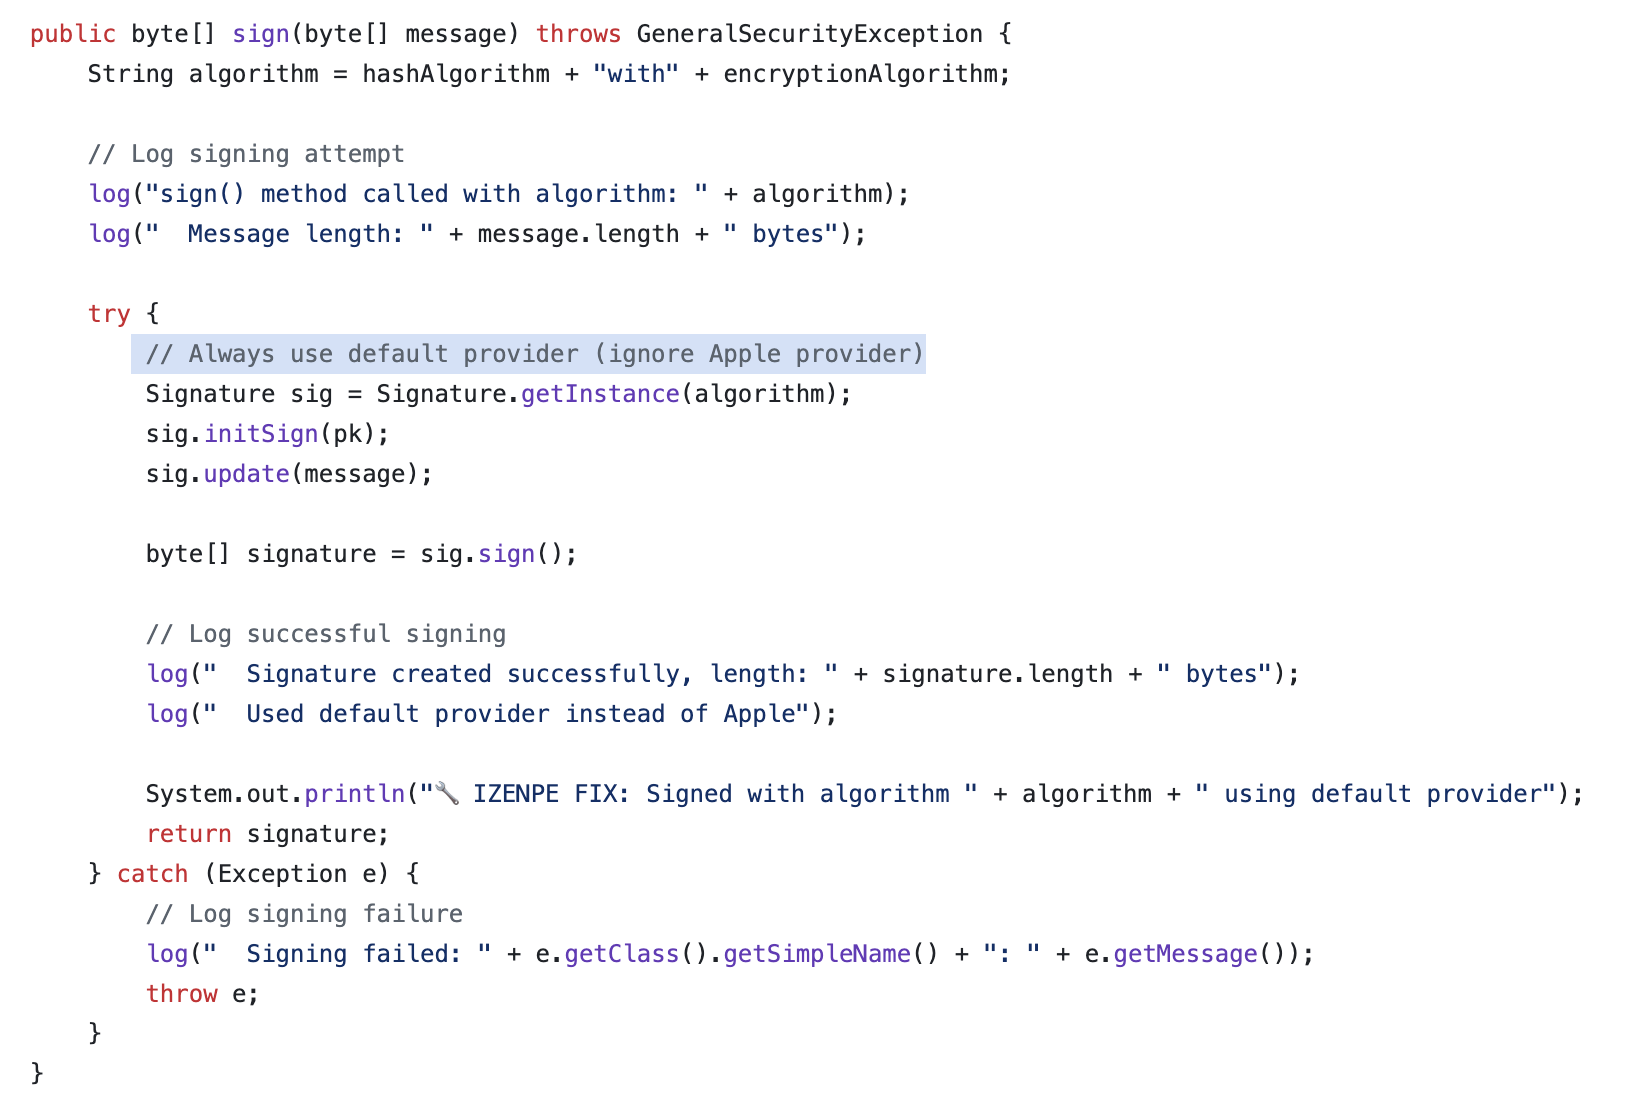Click the "// Log signing failure" comment
1646x1094 pixels.
pos(304,914)
